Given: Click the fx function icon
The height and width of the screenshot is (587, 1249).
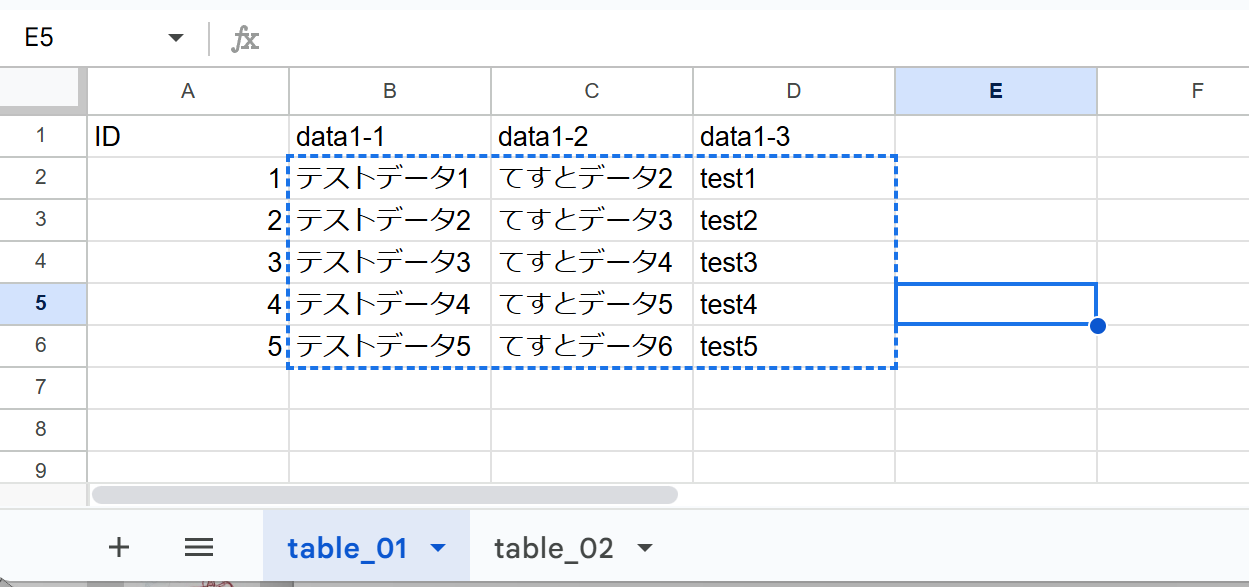Looking at the screenshot, I should 245,39.
